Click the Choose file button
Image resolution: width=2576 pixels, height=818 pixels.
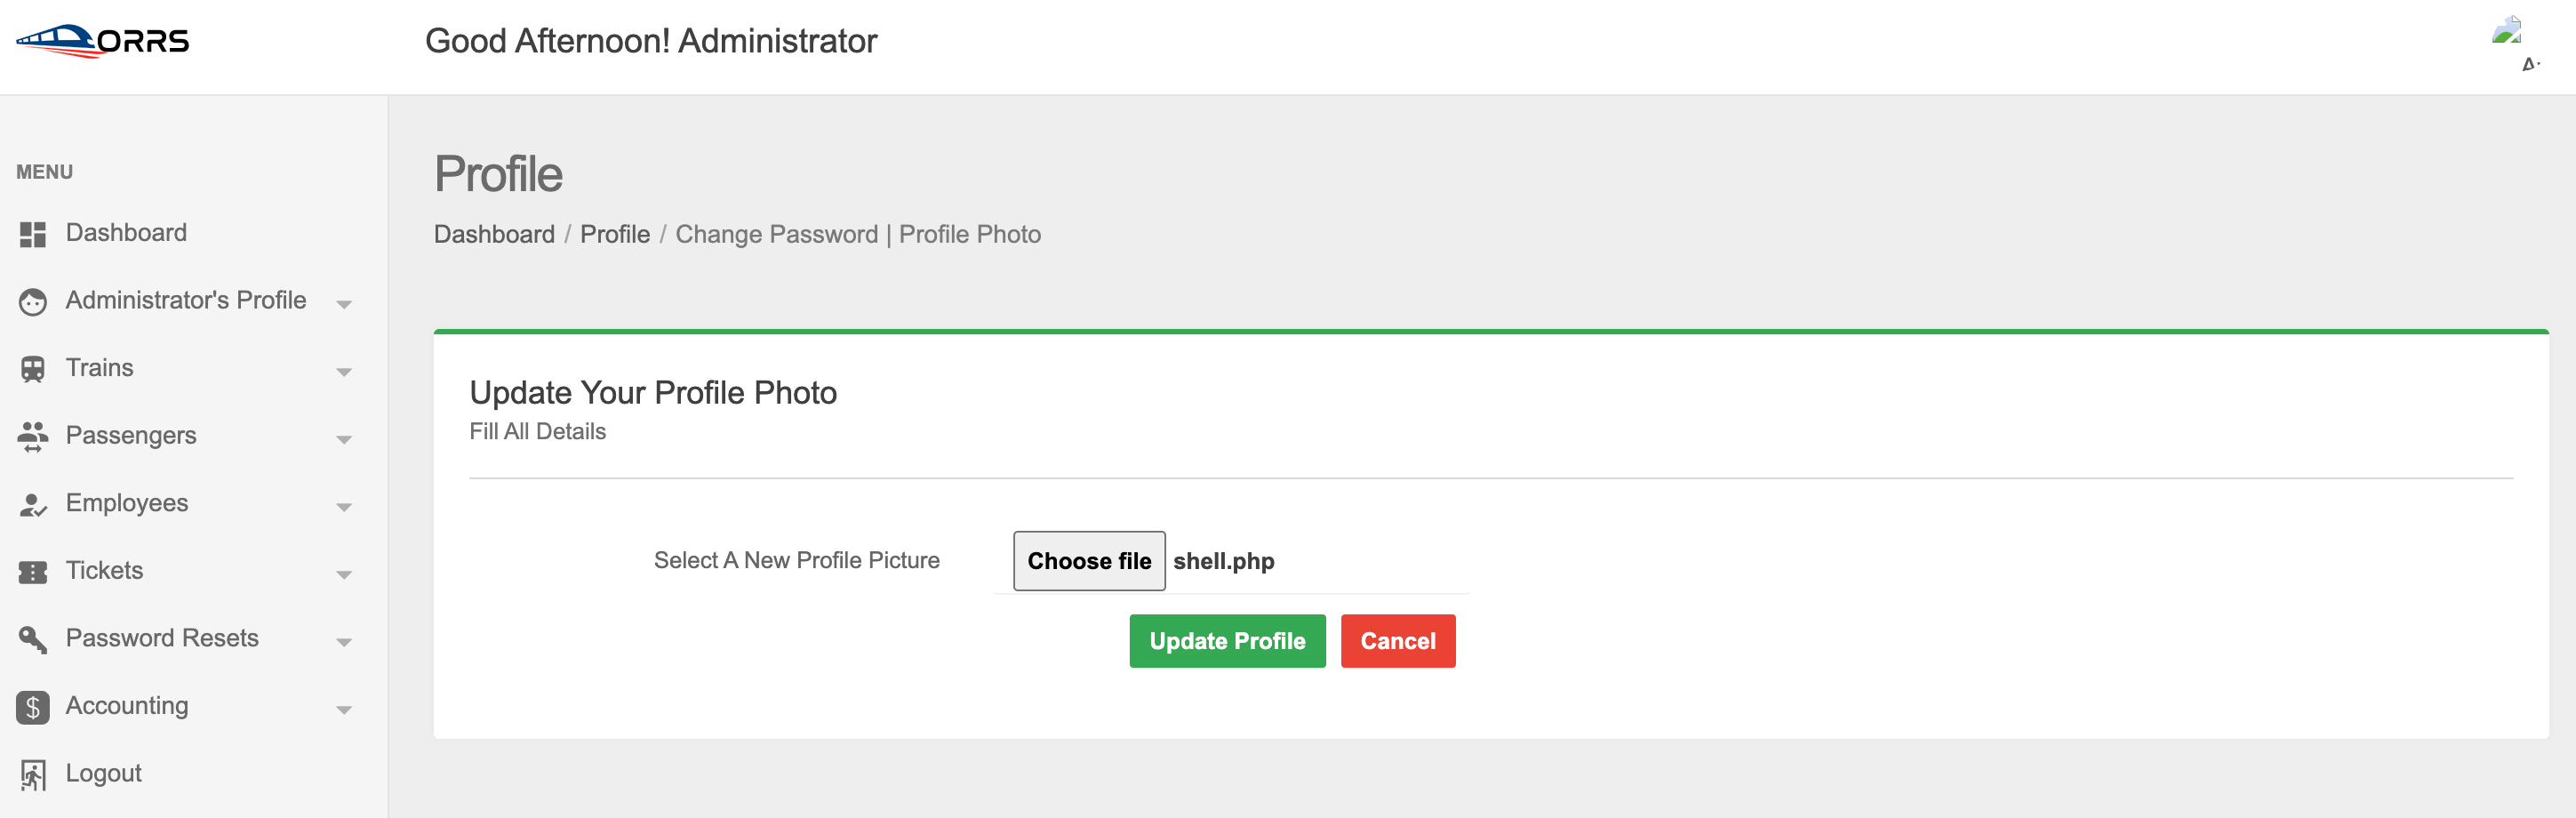click(1089, 561)
